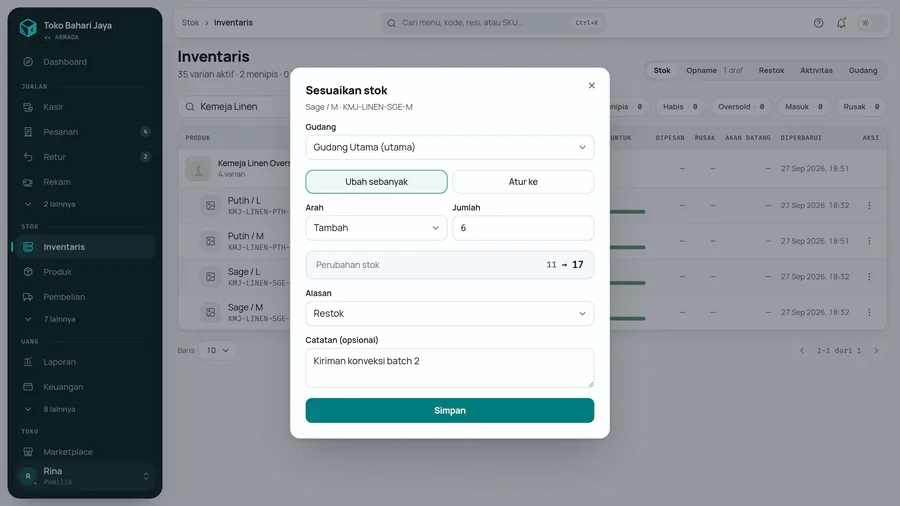Image resolution: width=900 pixels, height=506 pixels.
Task: Go to Pesanan in the sidebar
Action: click(x=83, y=132)
